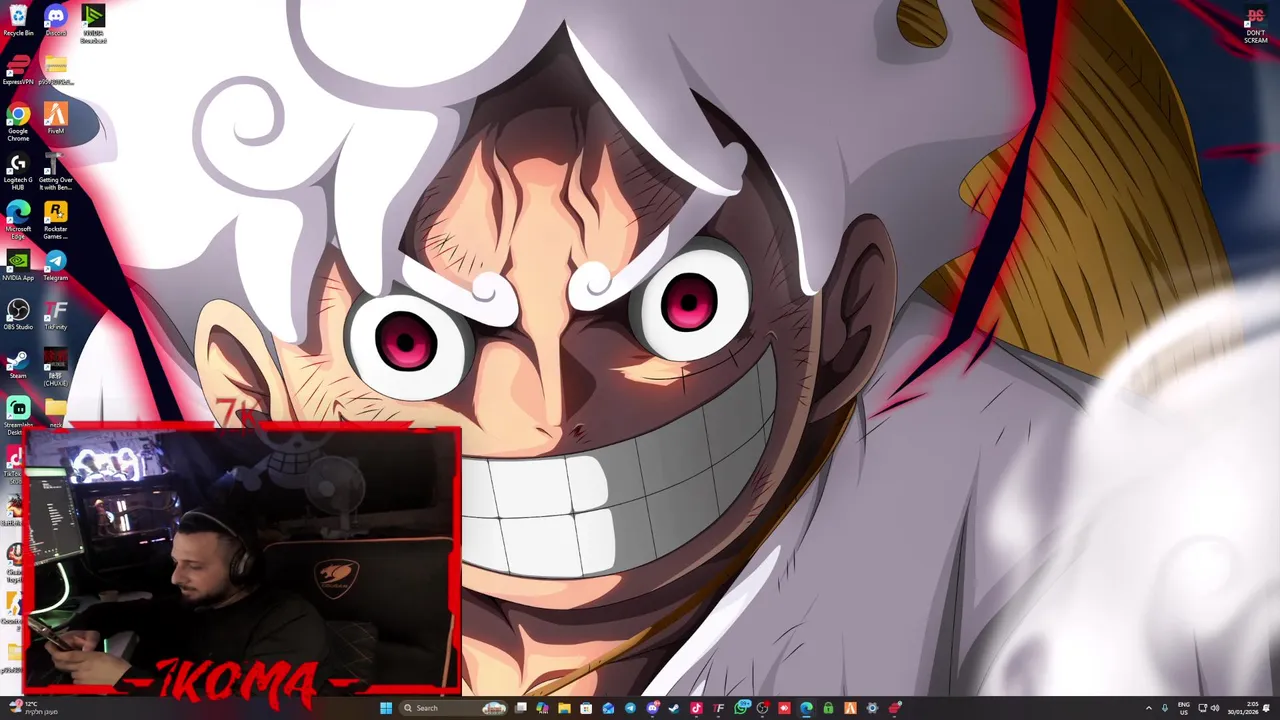Select the NVIDIA App desktop icon

[18, 266]
